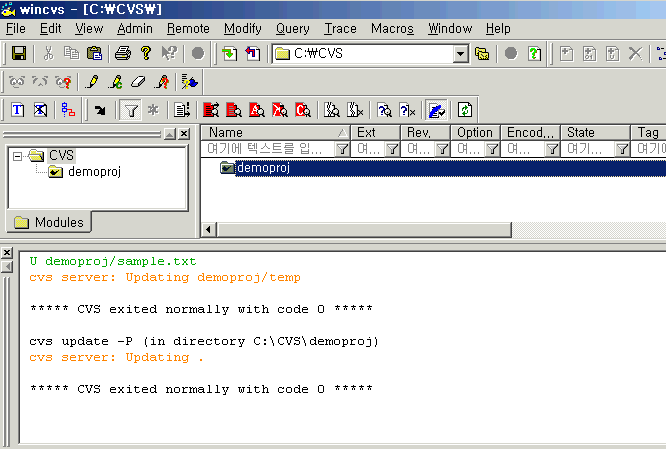Open the Admin menu
The width and height of the screenshot is (666, 449).
134,28
